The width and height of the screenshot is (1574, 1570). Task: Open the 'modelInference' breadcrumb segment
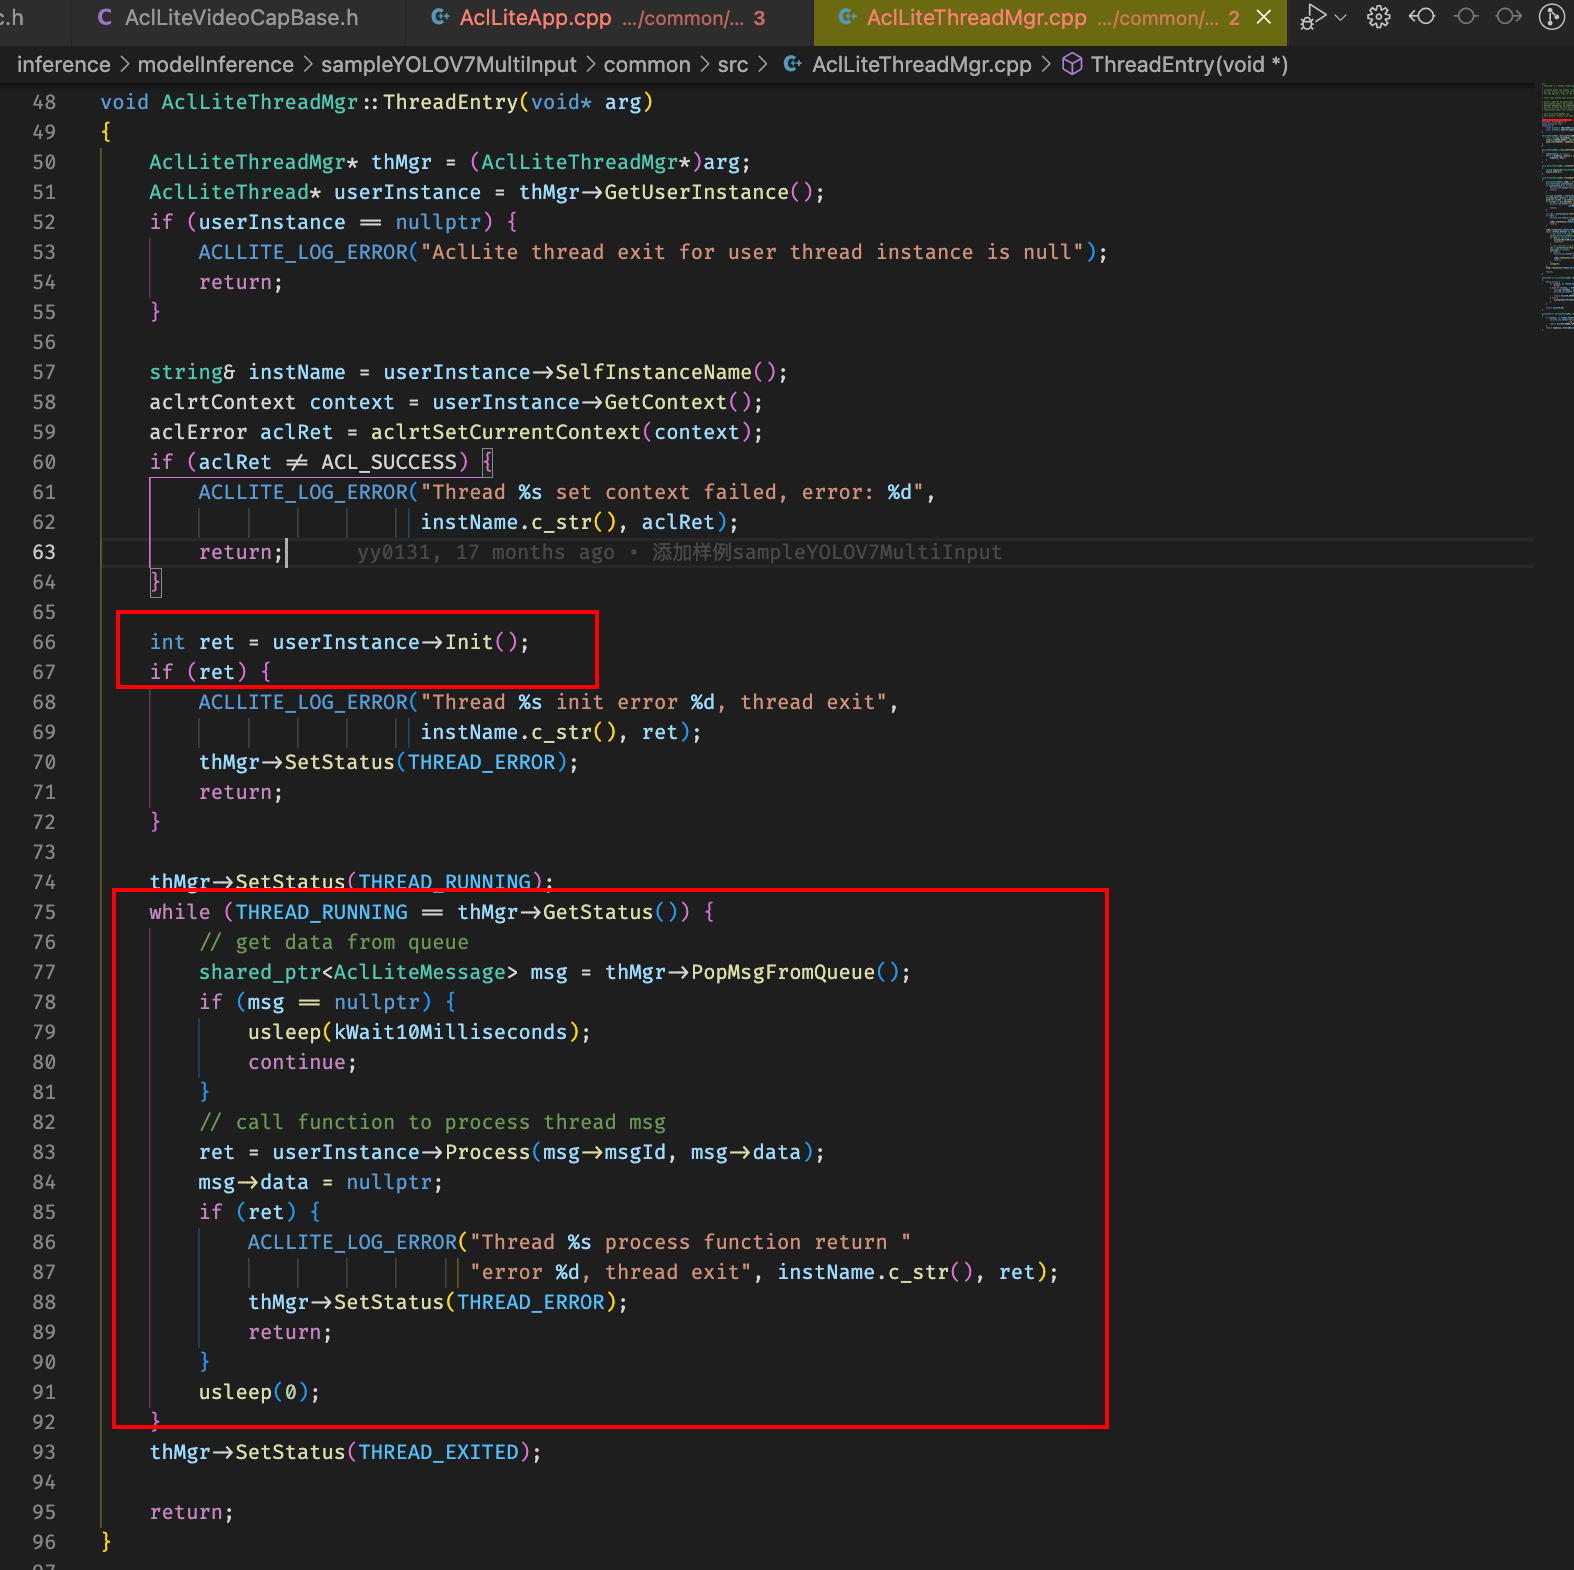(x=216, y=65)
